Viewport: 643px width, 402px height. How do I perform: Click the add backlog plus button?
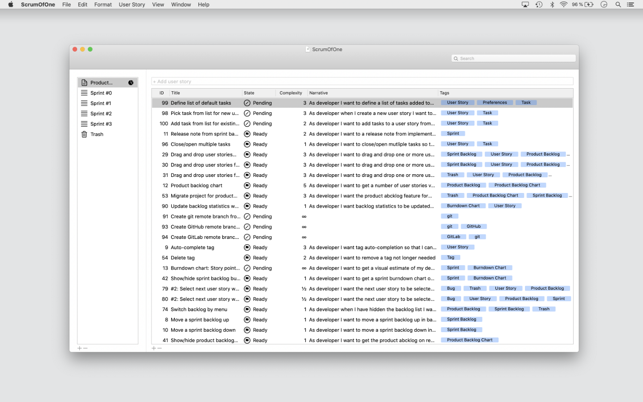pos(80,348)
